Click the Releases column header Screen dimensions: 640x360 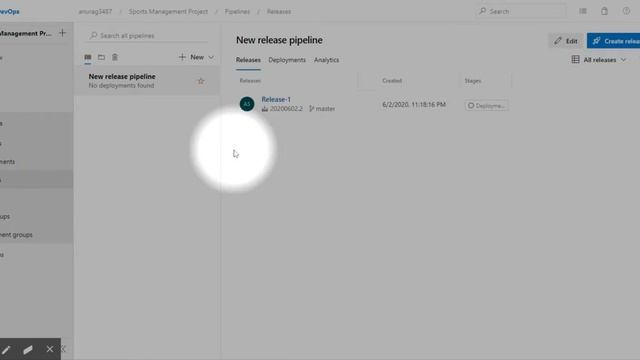point(250,81)
